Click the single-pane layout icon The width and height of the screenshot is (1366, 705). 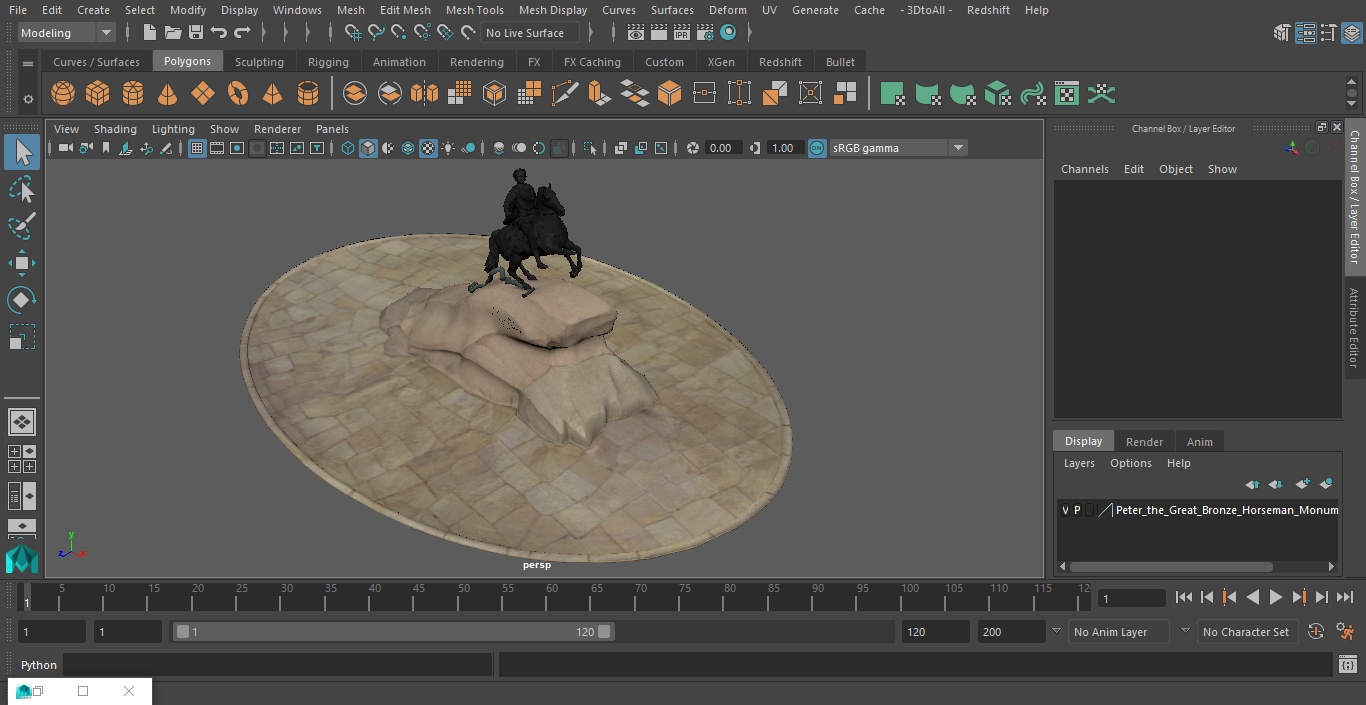[22, 422]
